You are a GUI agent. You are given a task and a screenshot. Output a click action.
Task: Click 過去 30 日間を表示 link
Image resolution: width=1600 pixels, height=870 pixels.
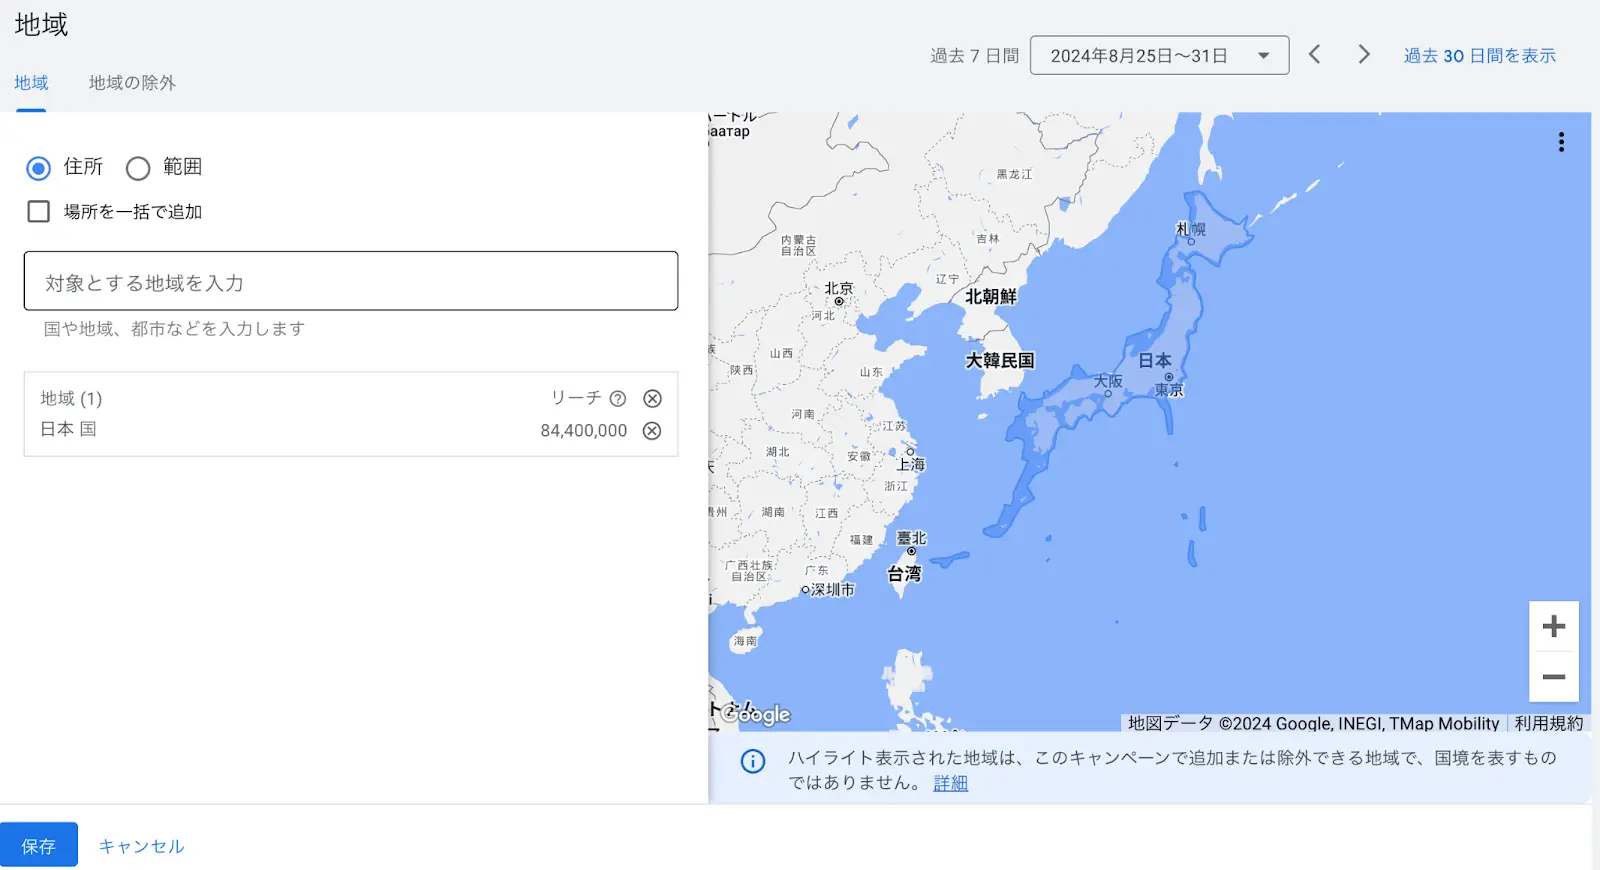pos(1479,56)
